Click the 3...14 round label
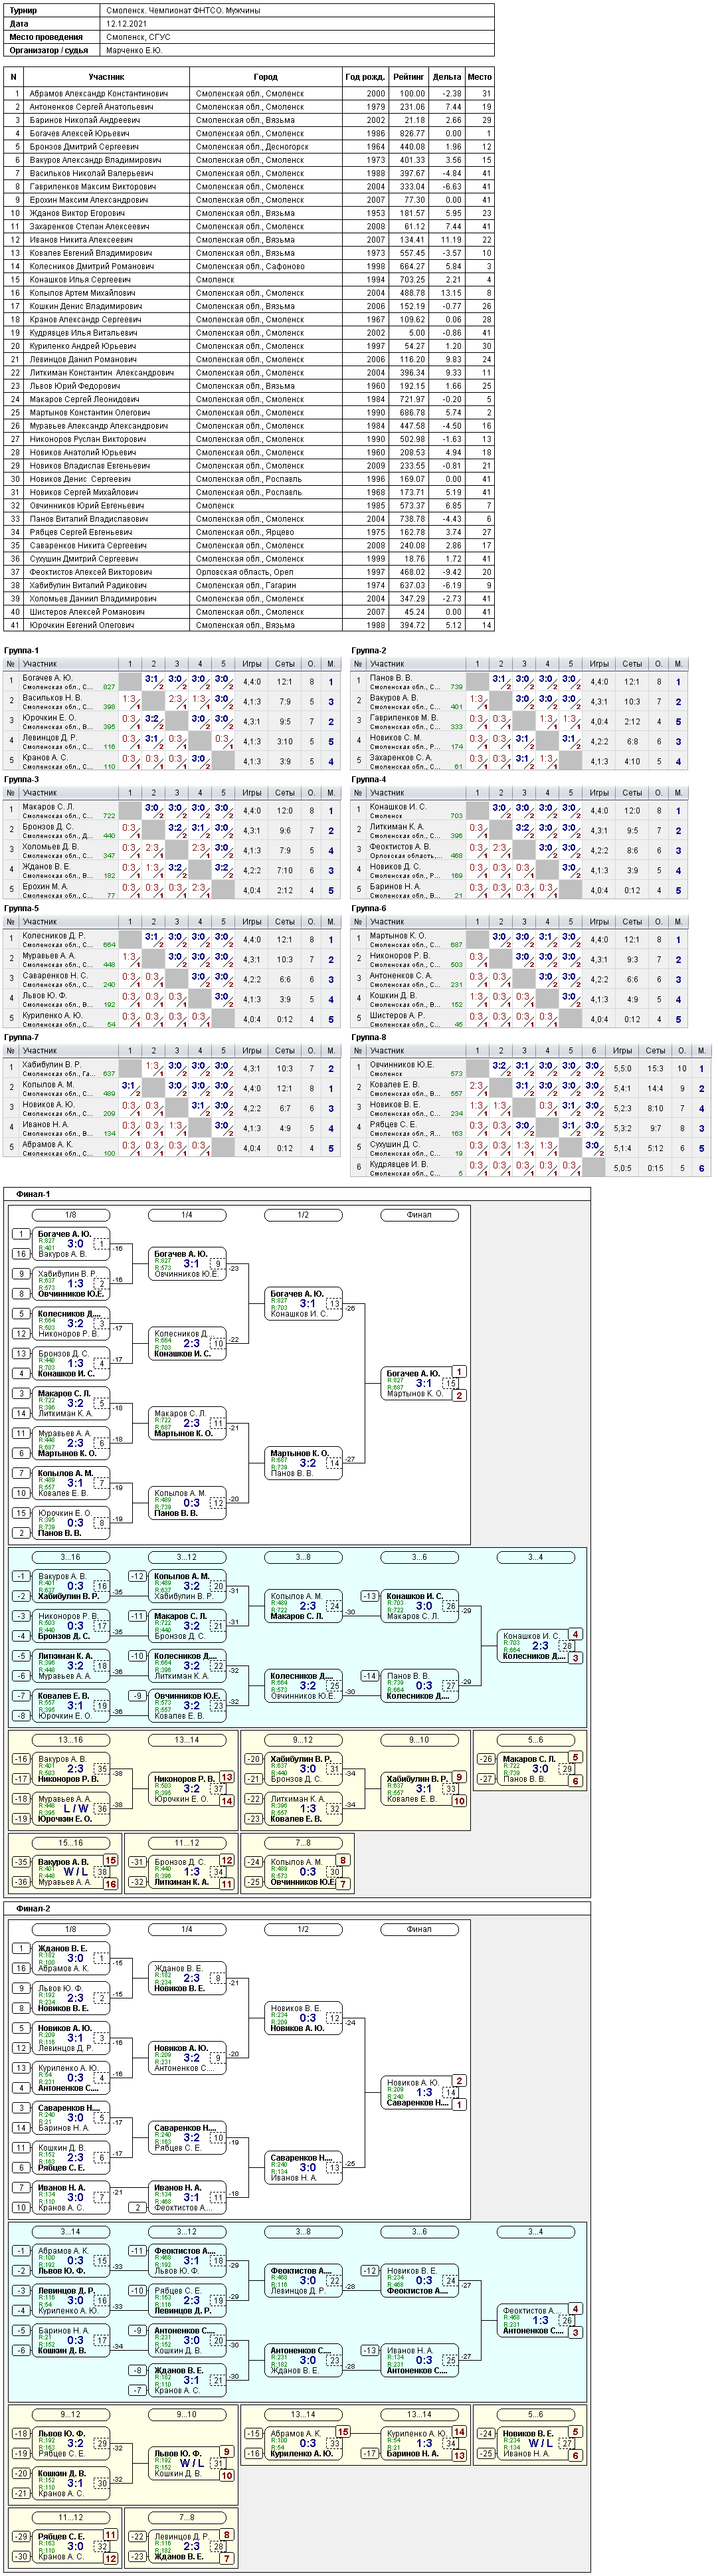The height and width of the screenshot is (2576, 718). pyautogui.click(x=70, y=2232)
